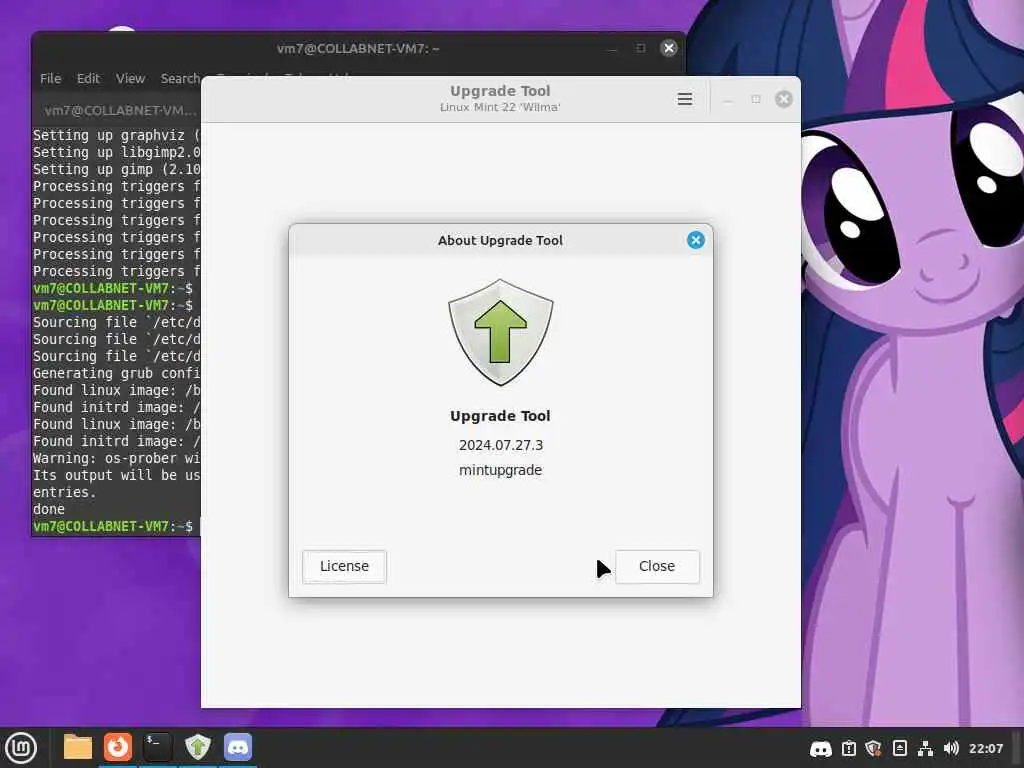1024x768 pixels.
Task: Click the 'done' line in the terminal
Action: click(49, 509)
